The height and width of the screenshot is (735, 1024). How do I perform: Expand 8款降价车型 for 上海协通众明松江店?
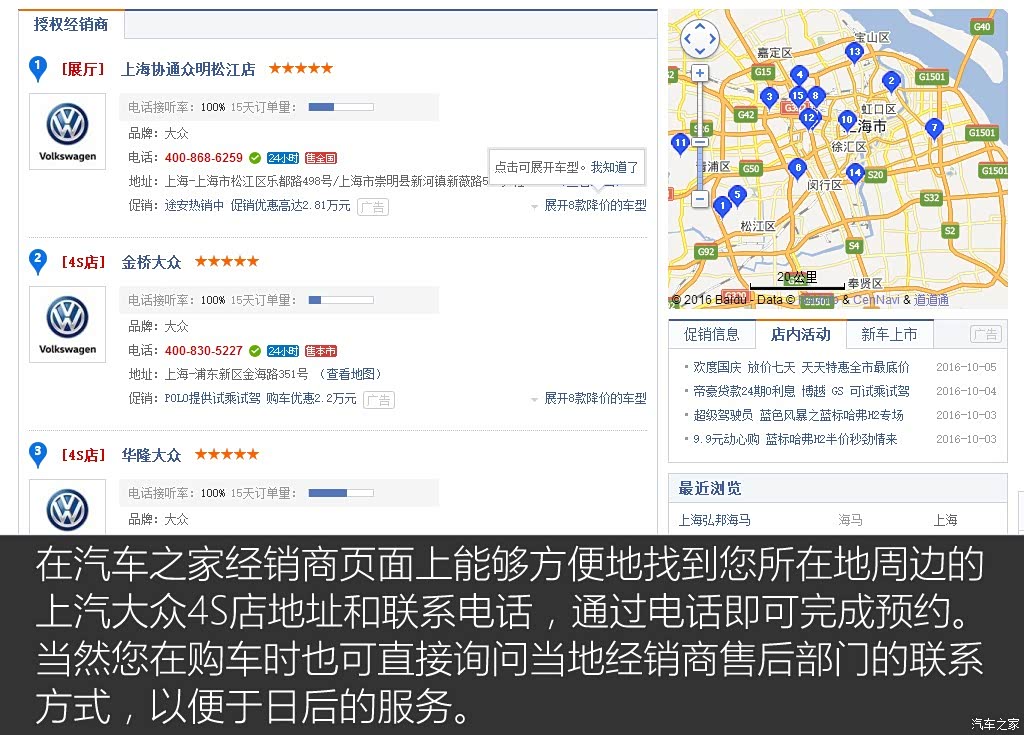tap(589, 205)
